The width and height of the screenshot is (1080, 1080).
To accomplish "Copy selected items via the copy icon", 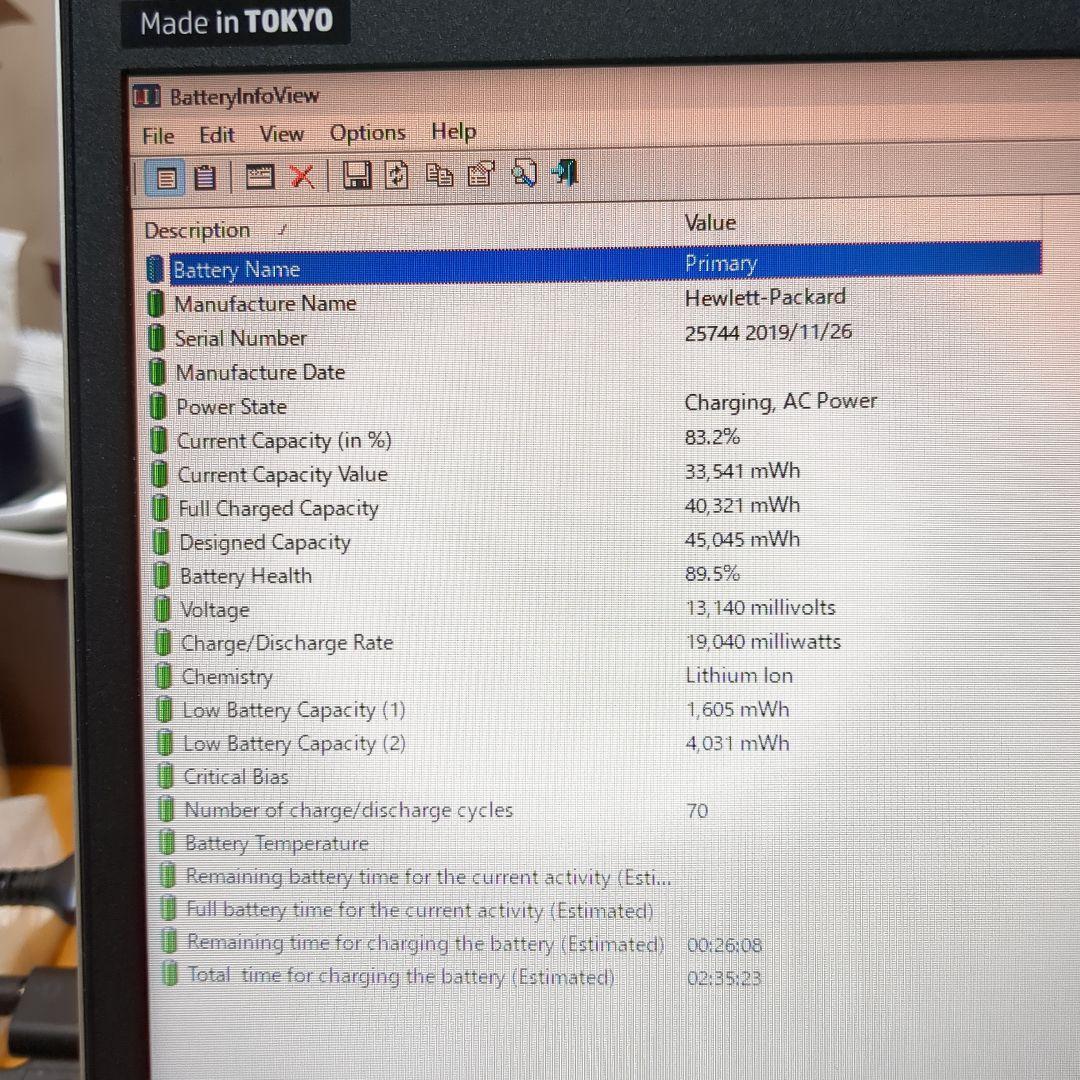I will point(437,174).
